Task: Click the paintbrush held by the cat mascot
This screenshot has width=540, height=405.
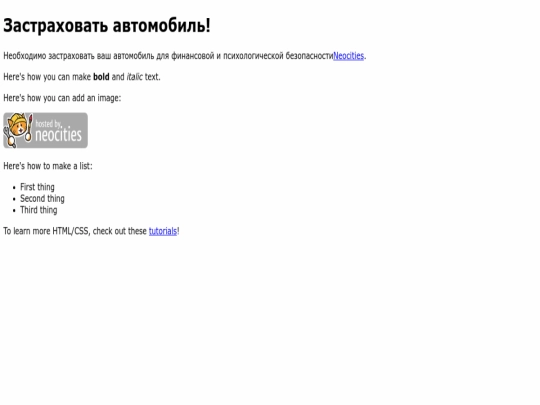Action: pos(30,128)
